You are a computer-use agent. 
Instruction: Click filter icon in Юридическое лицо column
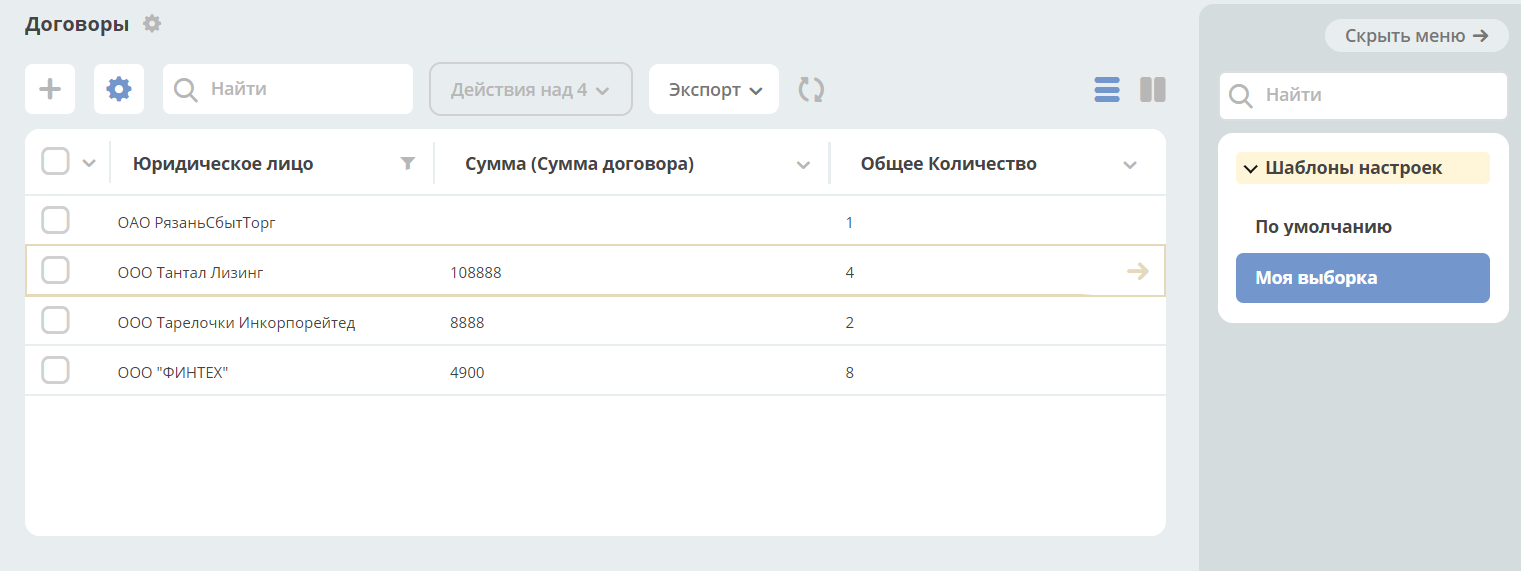pyautogui.click(x=408, y=163)
